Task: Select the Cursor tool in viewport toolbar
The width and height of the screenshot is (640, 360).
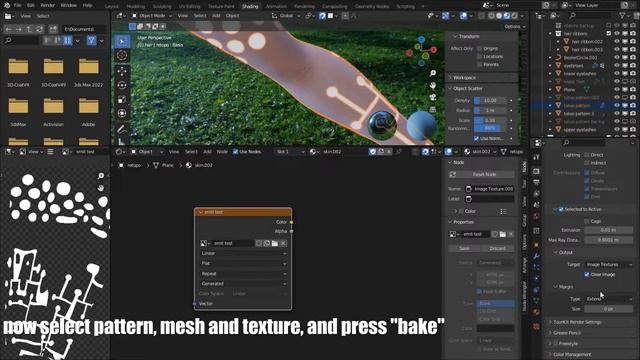Action: [122, 56]
